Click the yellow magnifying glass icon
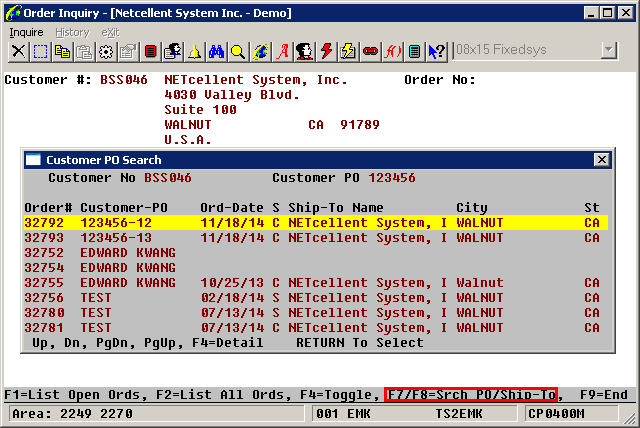Viewport: 640px width, 428px height. pos(238,51)
